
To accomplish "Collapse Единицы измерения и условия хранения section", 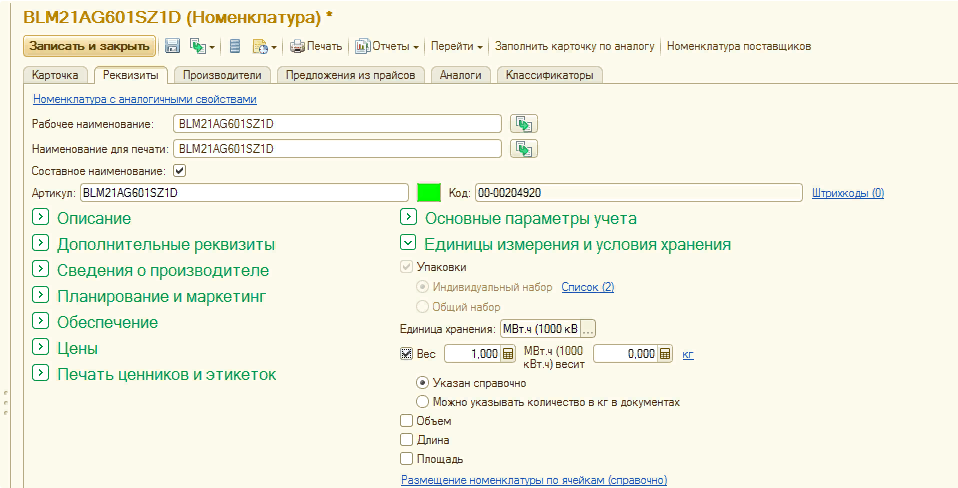I will [x=408, y=244].
